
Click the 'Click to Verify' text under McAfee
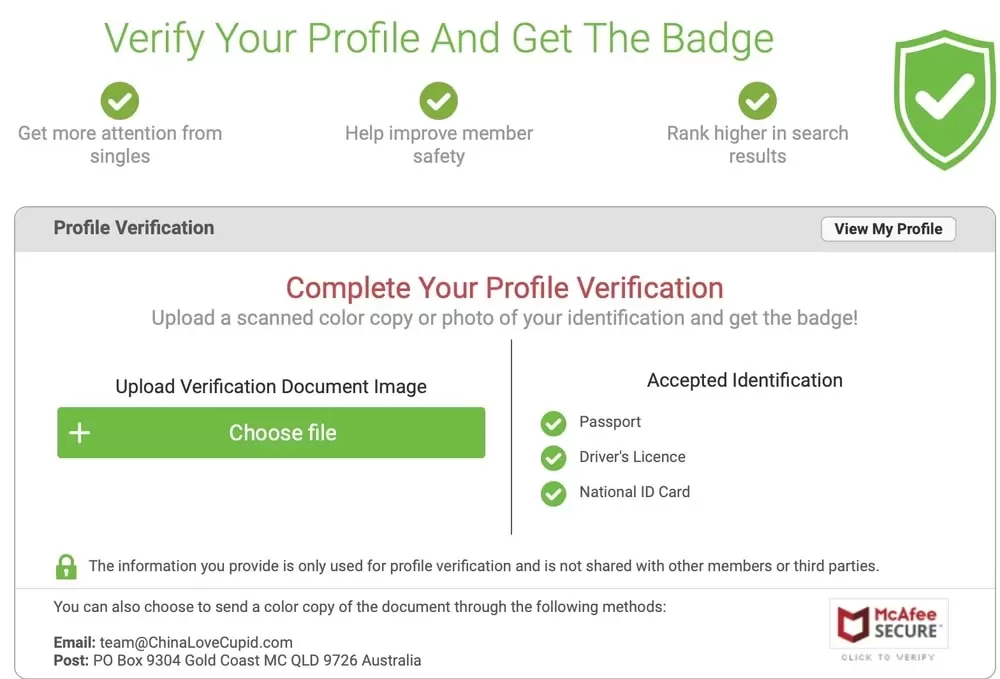pyautogui.click(x=888, y=657)
